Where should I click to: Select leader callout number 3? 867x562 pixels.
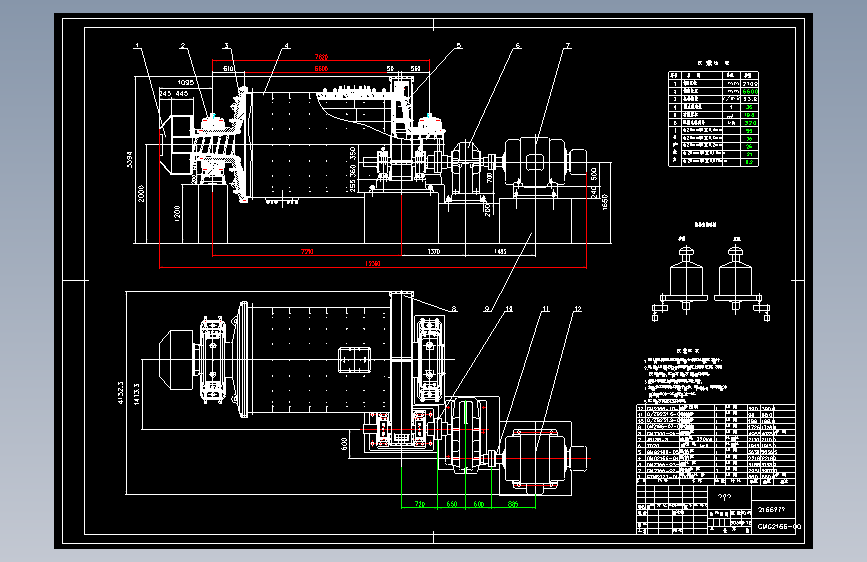click(x=226, y=46)
